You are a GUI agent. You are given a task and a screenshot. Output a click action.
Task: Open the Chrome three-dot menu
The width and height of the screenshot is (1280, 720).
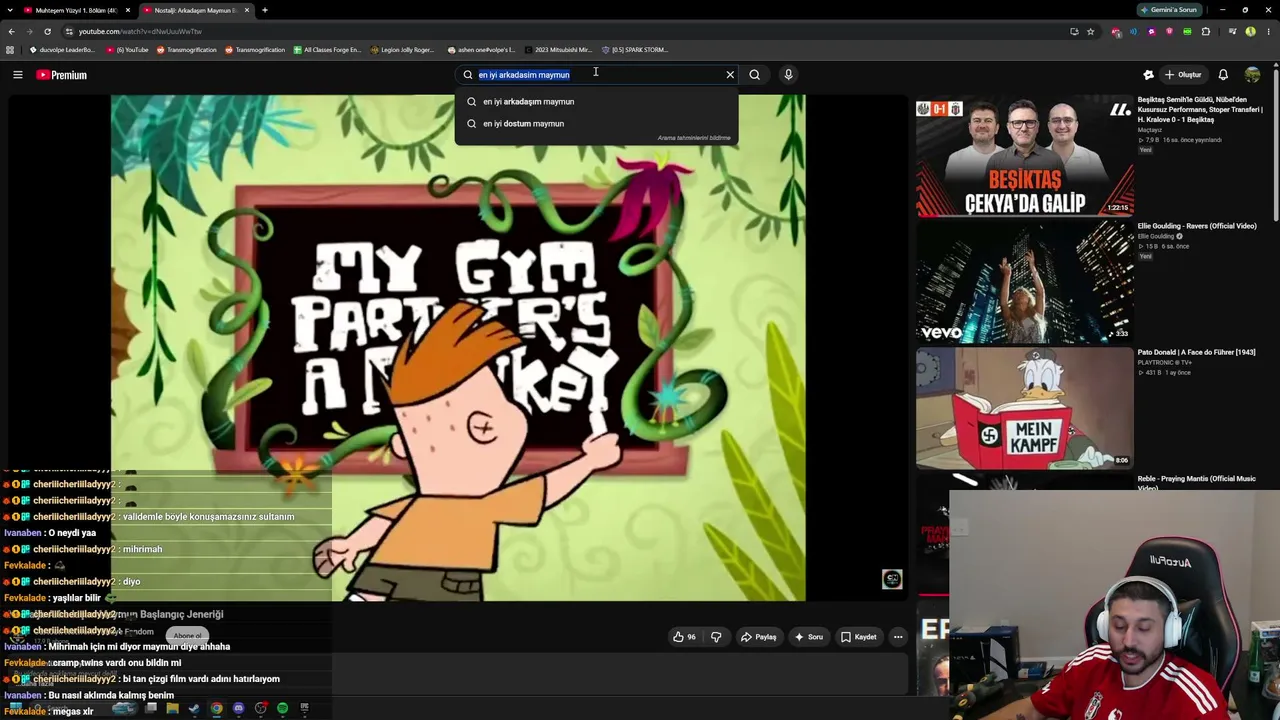(1268, 31)
